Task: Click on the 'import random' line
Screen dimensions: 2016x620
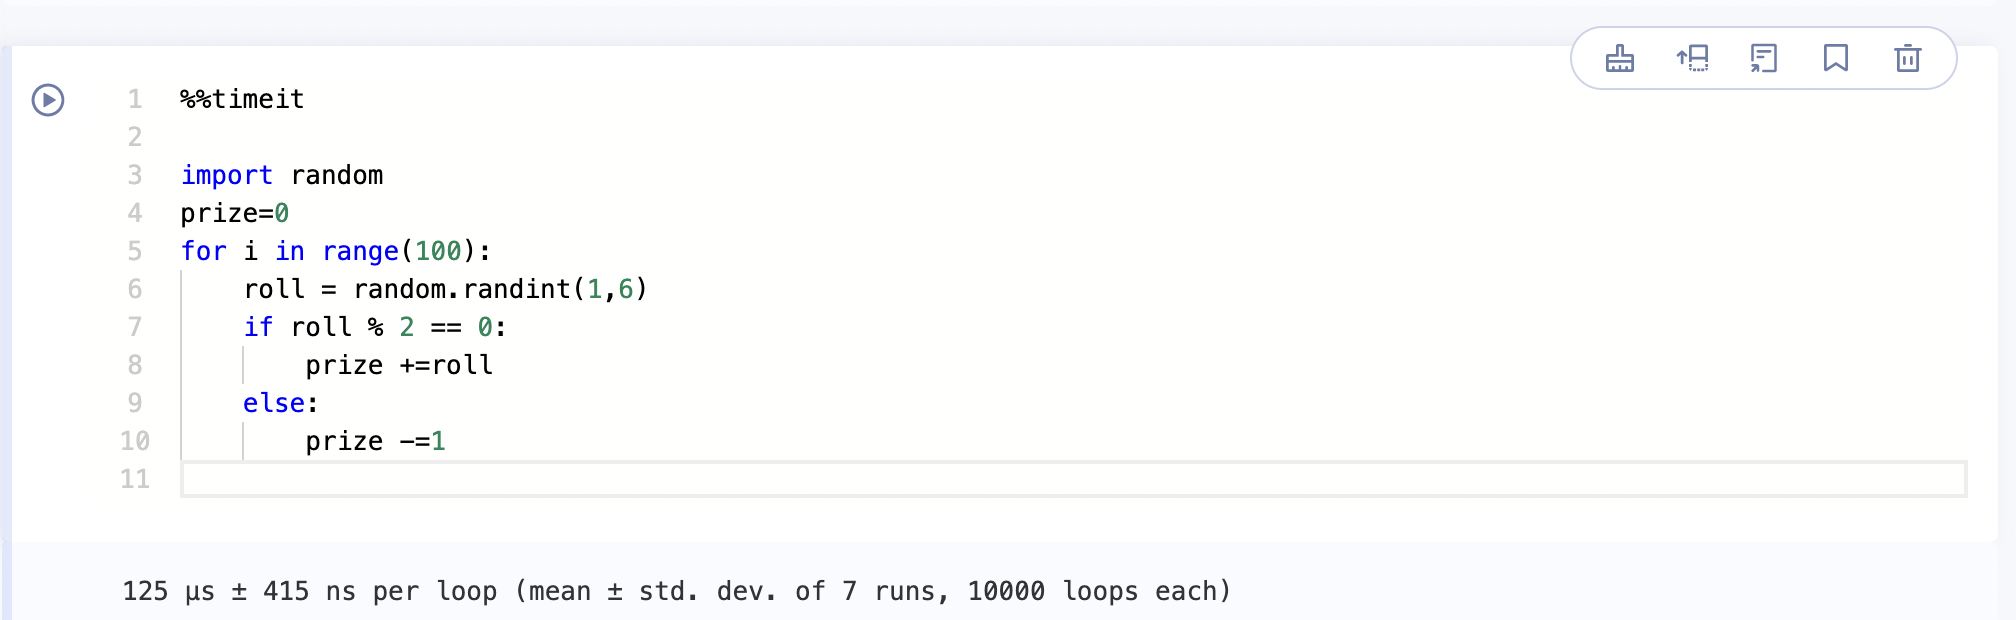Action: [x=282, y=176]
